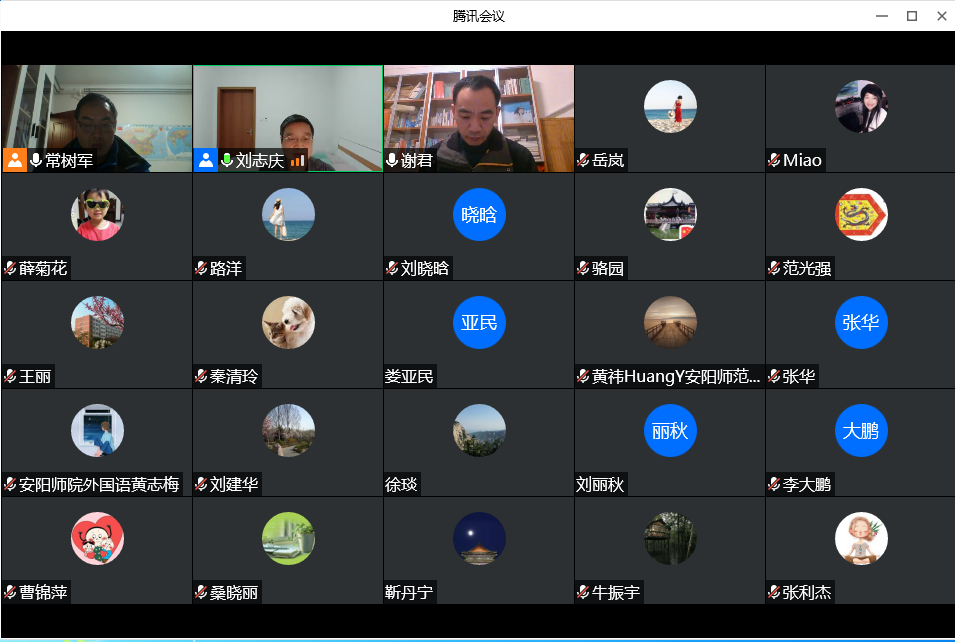Viewport: 955px width, 642px height.
Task: Click 薛菊花's child with sunglasses avatar
Action: (x=97, y=214)
